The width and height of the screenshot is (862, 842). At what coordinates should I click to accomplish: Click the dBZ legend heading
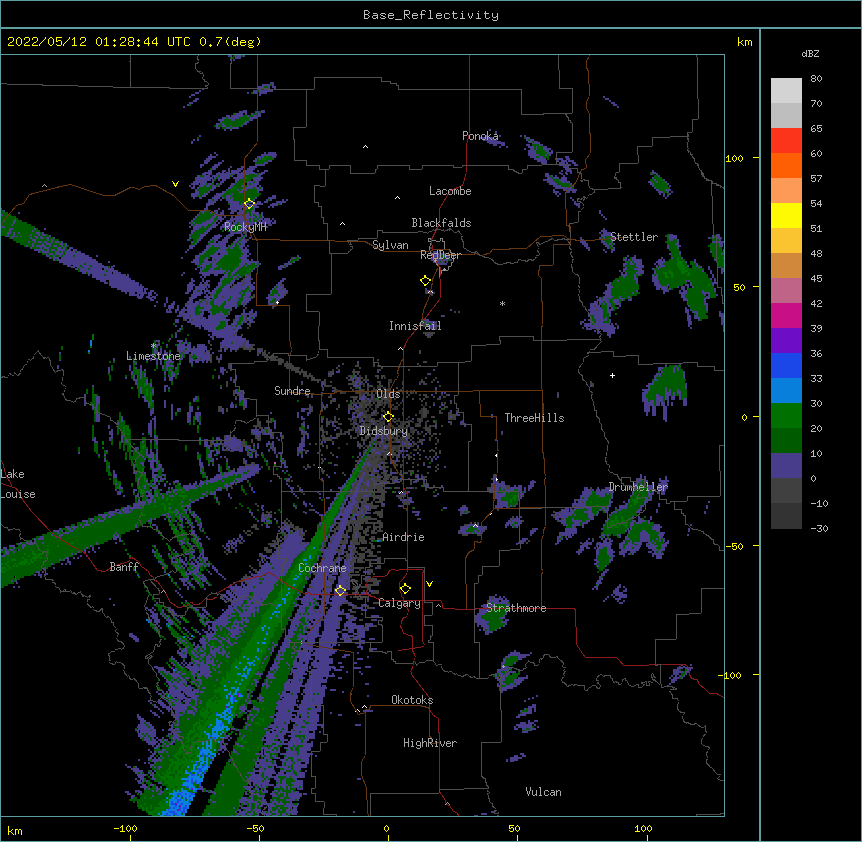[810, 53]
